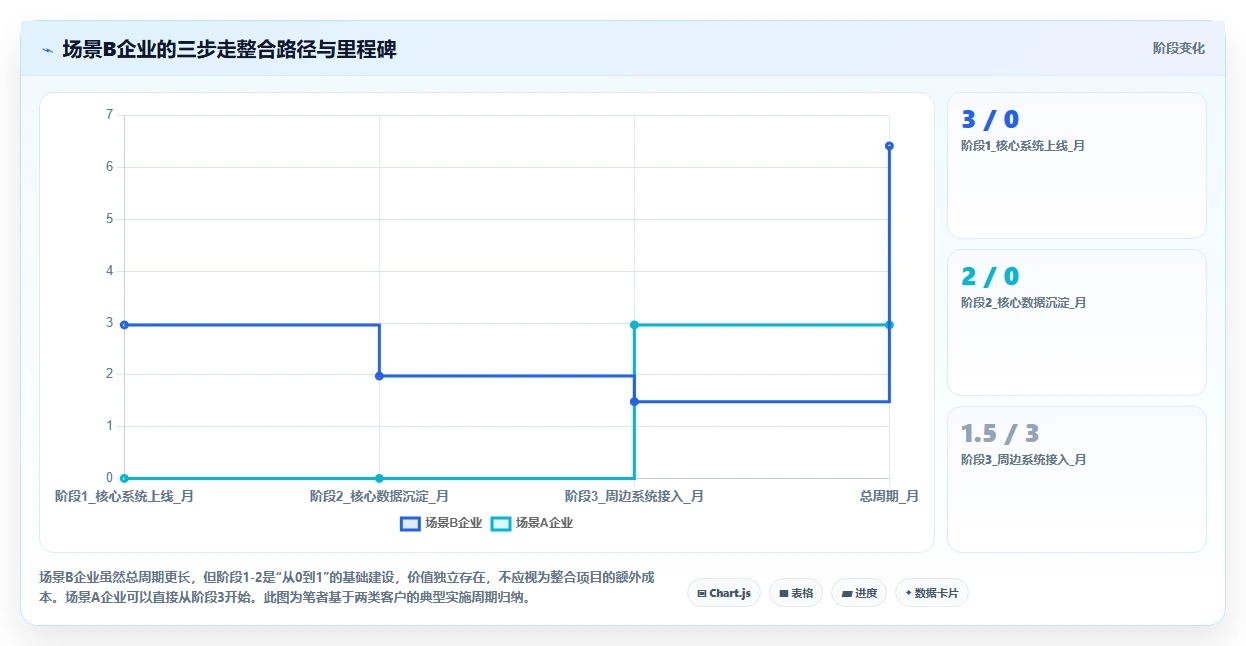Screen dimensions: 1246x646
Task: Click the 进度 tag button
Action: pyautogui.click(x=859, y=593)
